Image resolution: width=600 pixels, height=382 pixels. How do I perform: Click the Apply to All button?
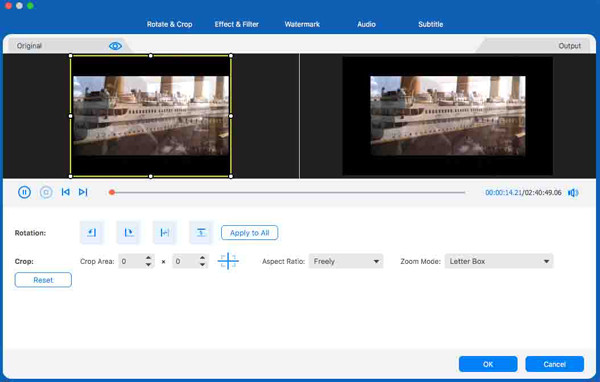pyautogui.click(x=249, y=233)
